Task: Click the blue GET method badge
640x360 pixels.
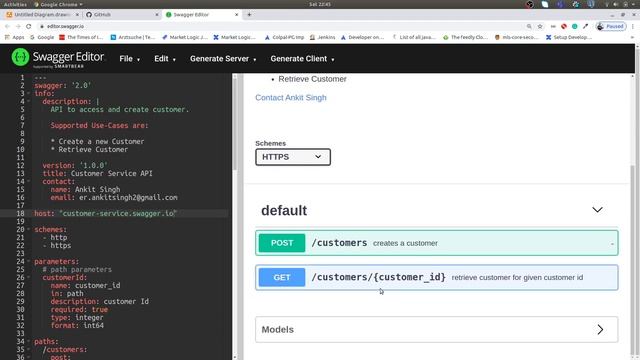Action: point(282,277)
